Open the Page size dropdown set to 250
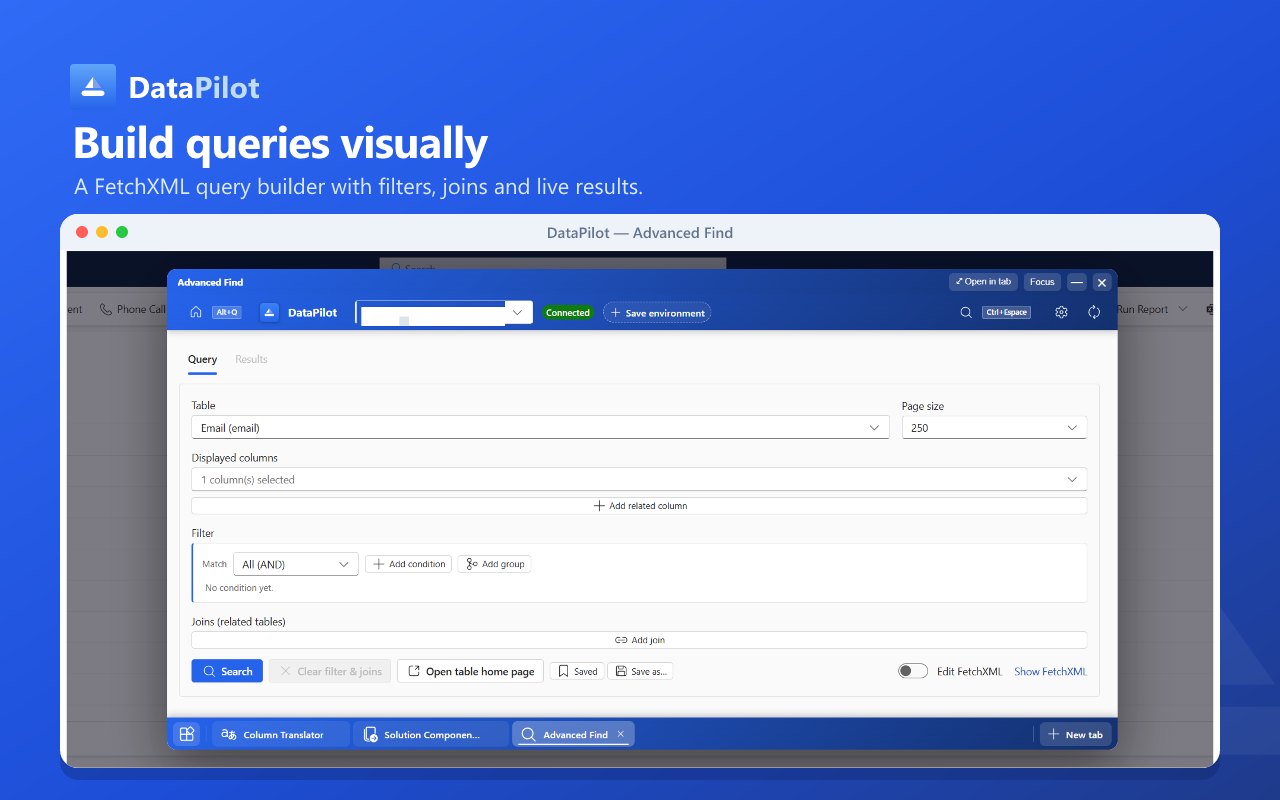This screenshot has height=800, width=1280. 994,428
